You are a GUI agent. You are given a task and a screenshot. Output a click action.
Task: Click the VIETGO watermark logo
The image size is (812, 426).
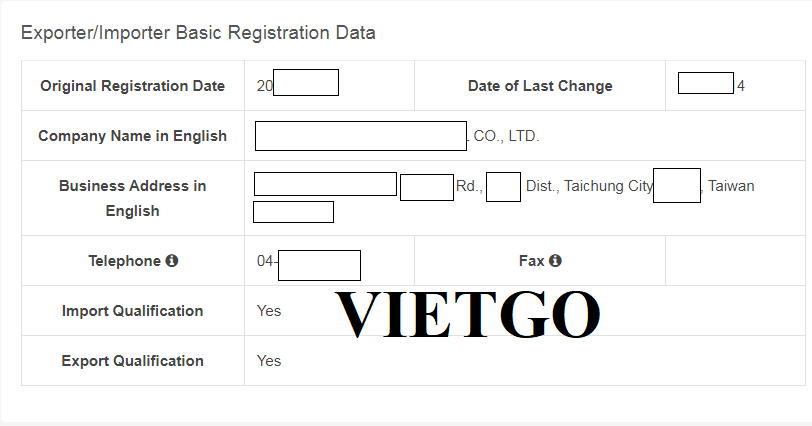pos(468,314)
